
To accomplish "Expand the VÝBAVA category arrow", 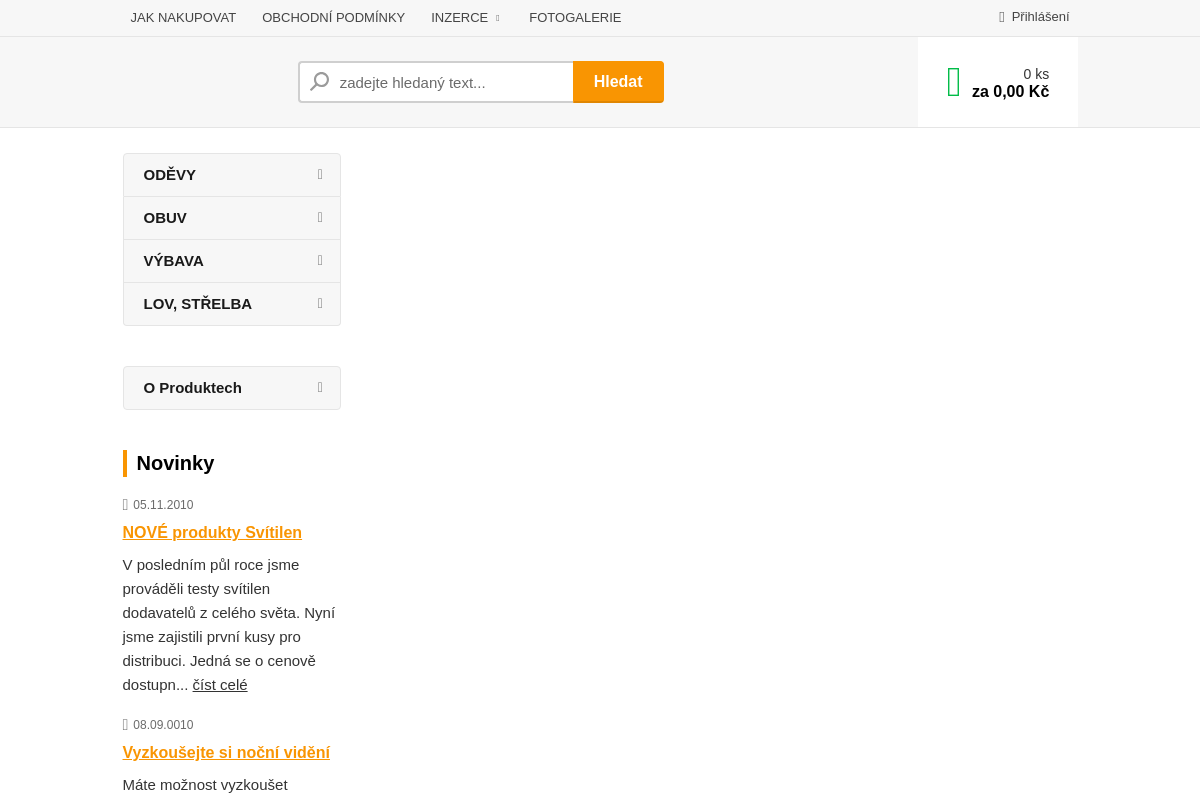I will (x=320, y=261).
